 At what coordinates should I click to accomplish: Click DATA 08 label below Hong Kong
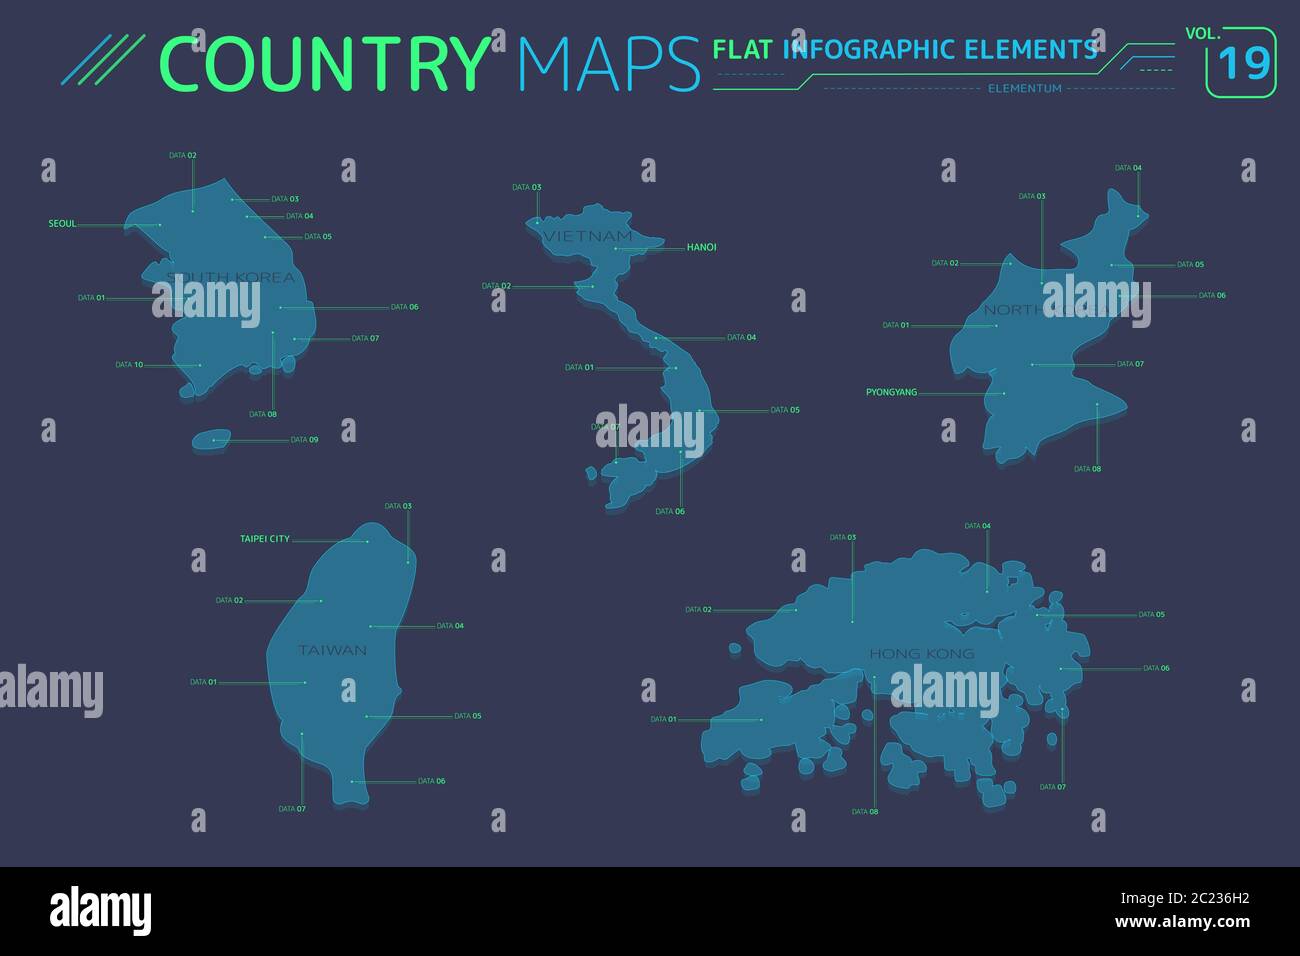[x=865, y=812]
